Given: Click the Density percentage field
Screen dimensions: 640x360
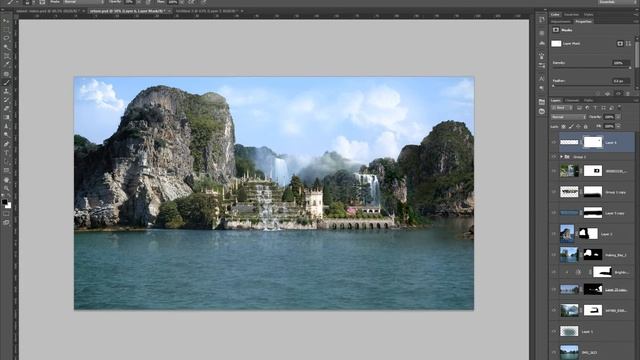Looking at the screenshot, I should coord(621,63).
